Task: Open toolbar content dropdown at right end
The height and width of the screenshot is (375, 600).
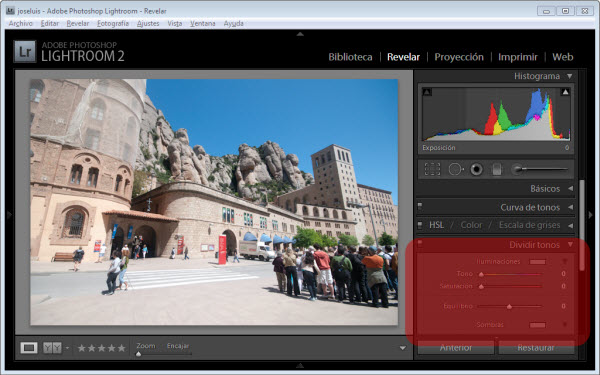Action: 403,348
